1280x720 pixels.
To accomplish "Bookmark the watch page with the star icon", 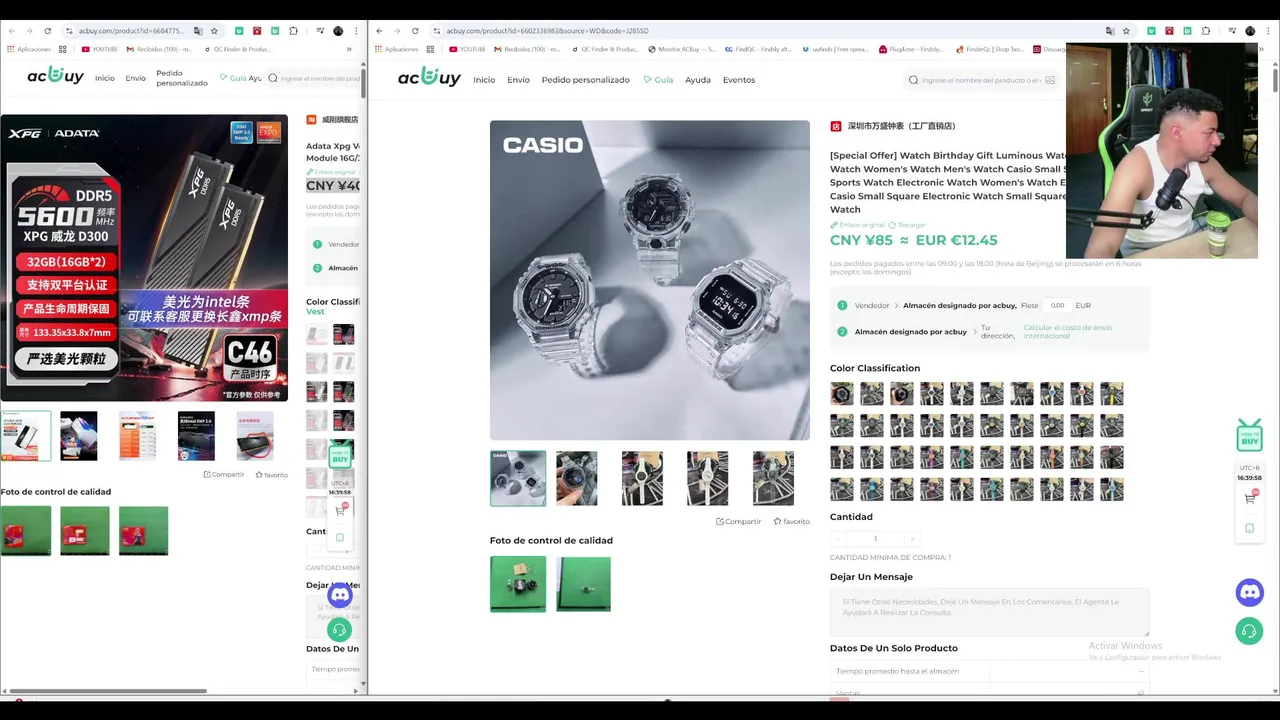I will click(1126, 31).
